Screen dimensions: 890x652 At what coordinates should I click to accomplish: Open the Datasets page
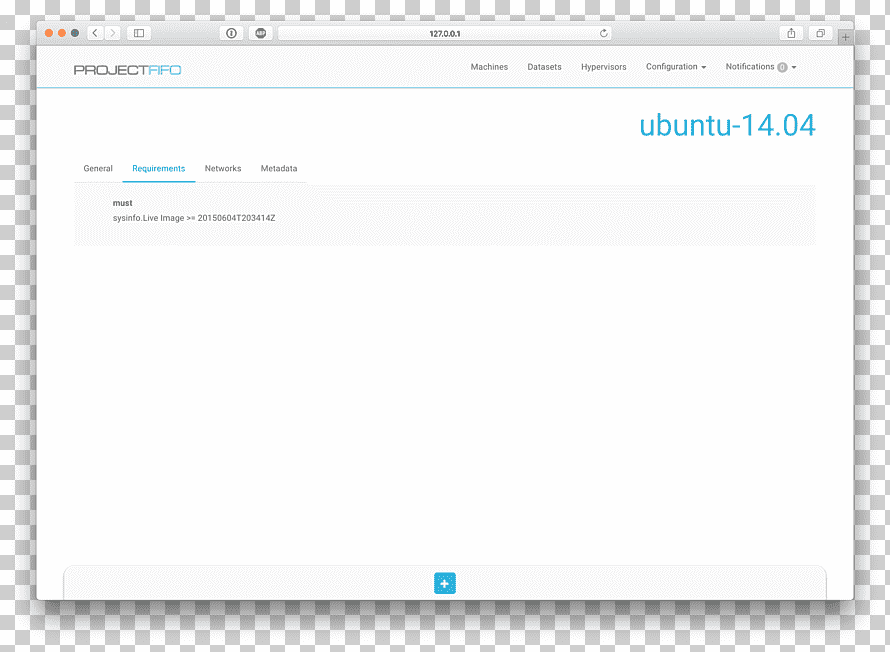pos(544,66)
